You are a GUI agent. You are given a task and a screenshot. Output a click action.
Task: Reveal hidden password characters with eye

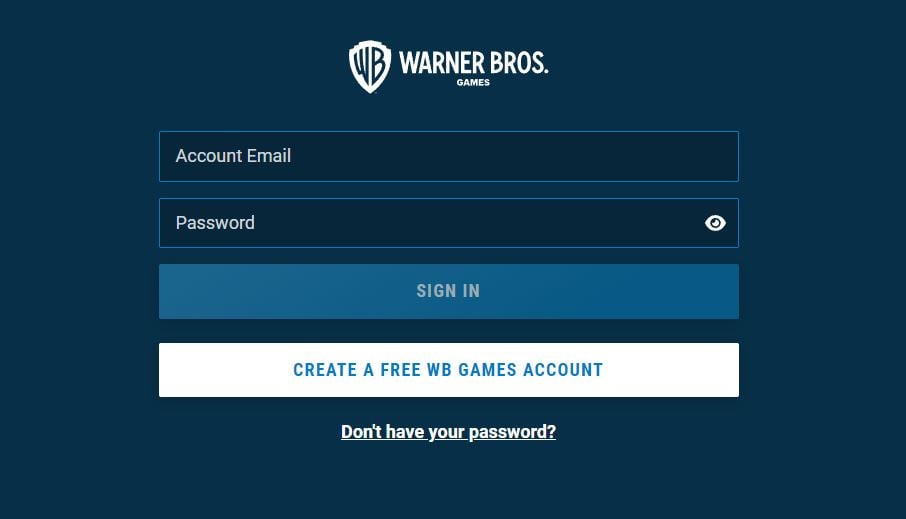tap(715, 223)
